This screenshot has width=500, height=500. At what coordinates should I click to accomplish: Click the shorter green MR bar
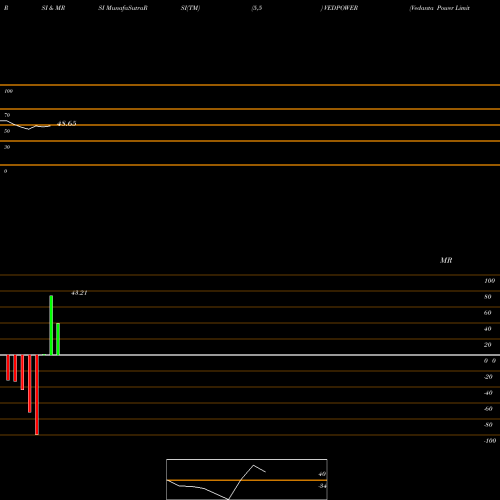[x=58, y=339]
